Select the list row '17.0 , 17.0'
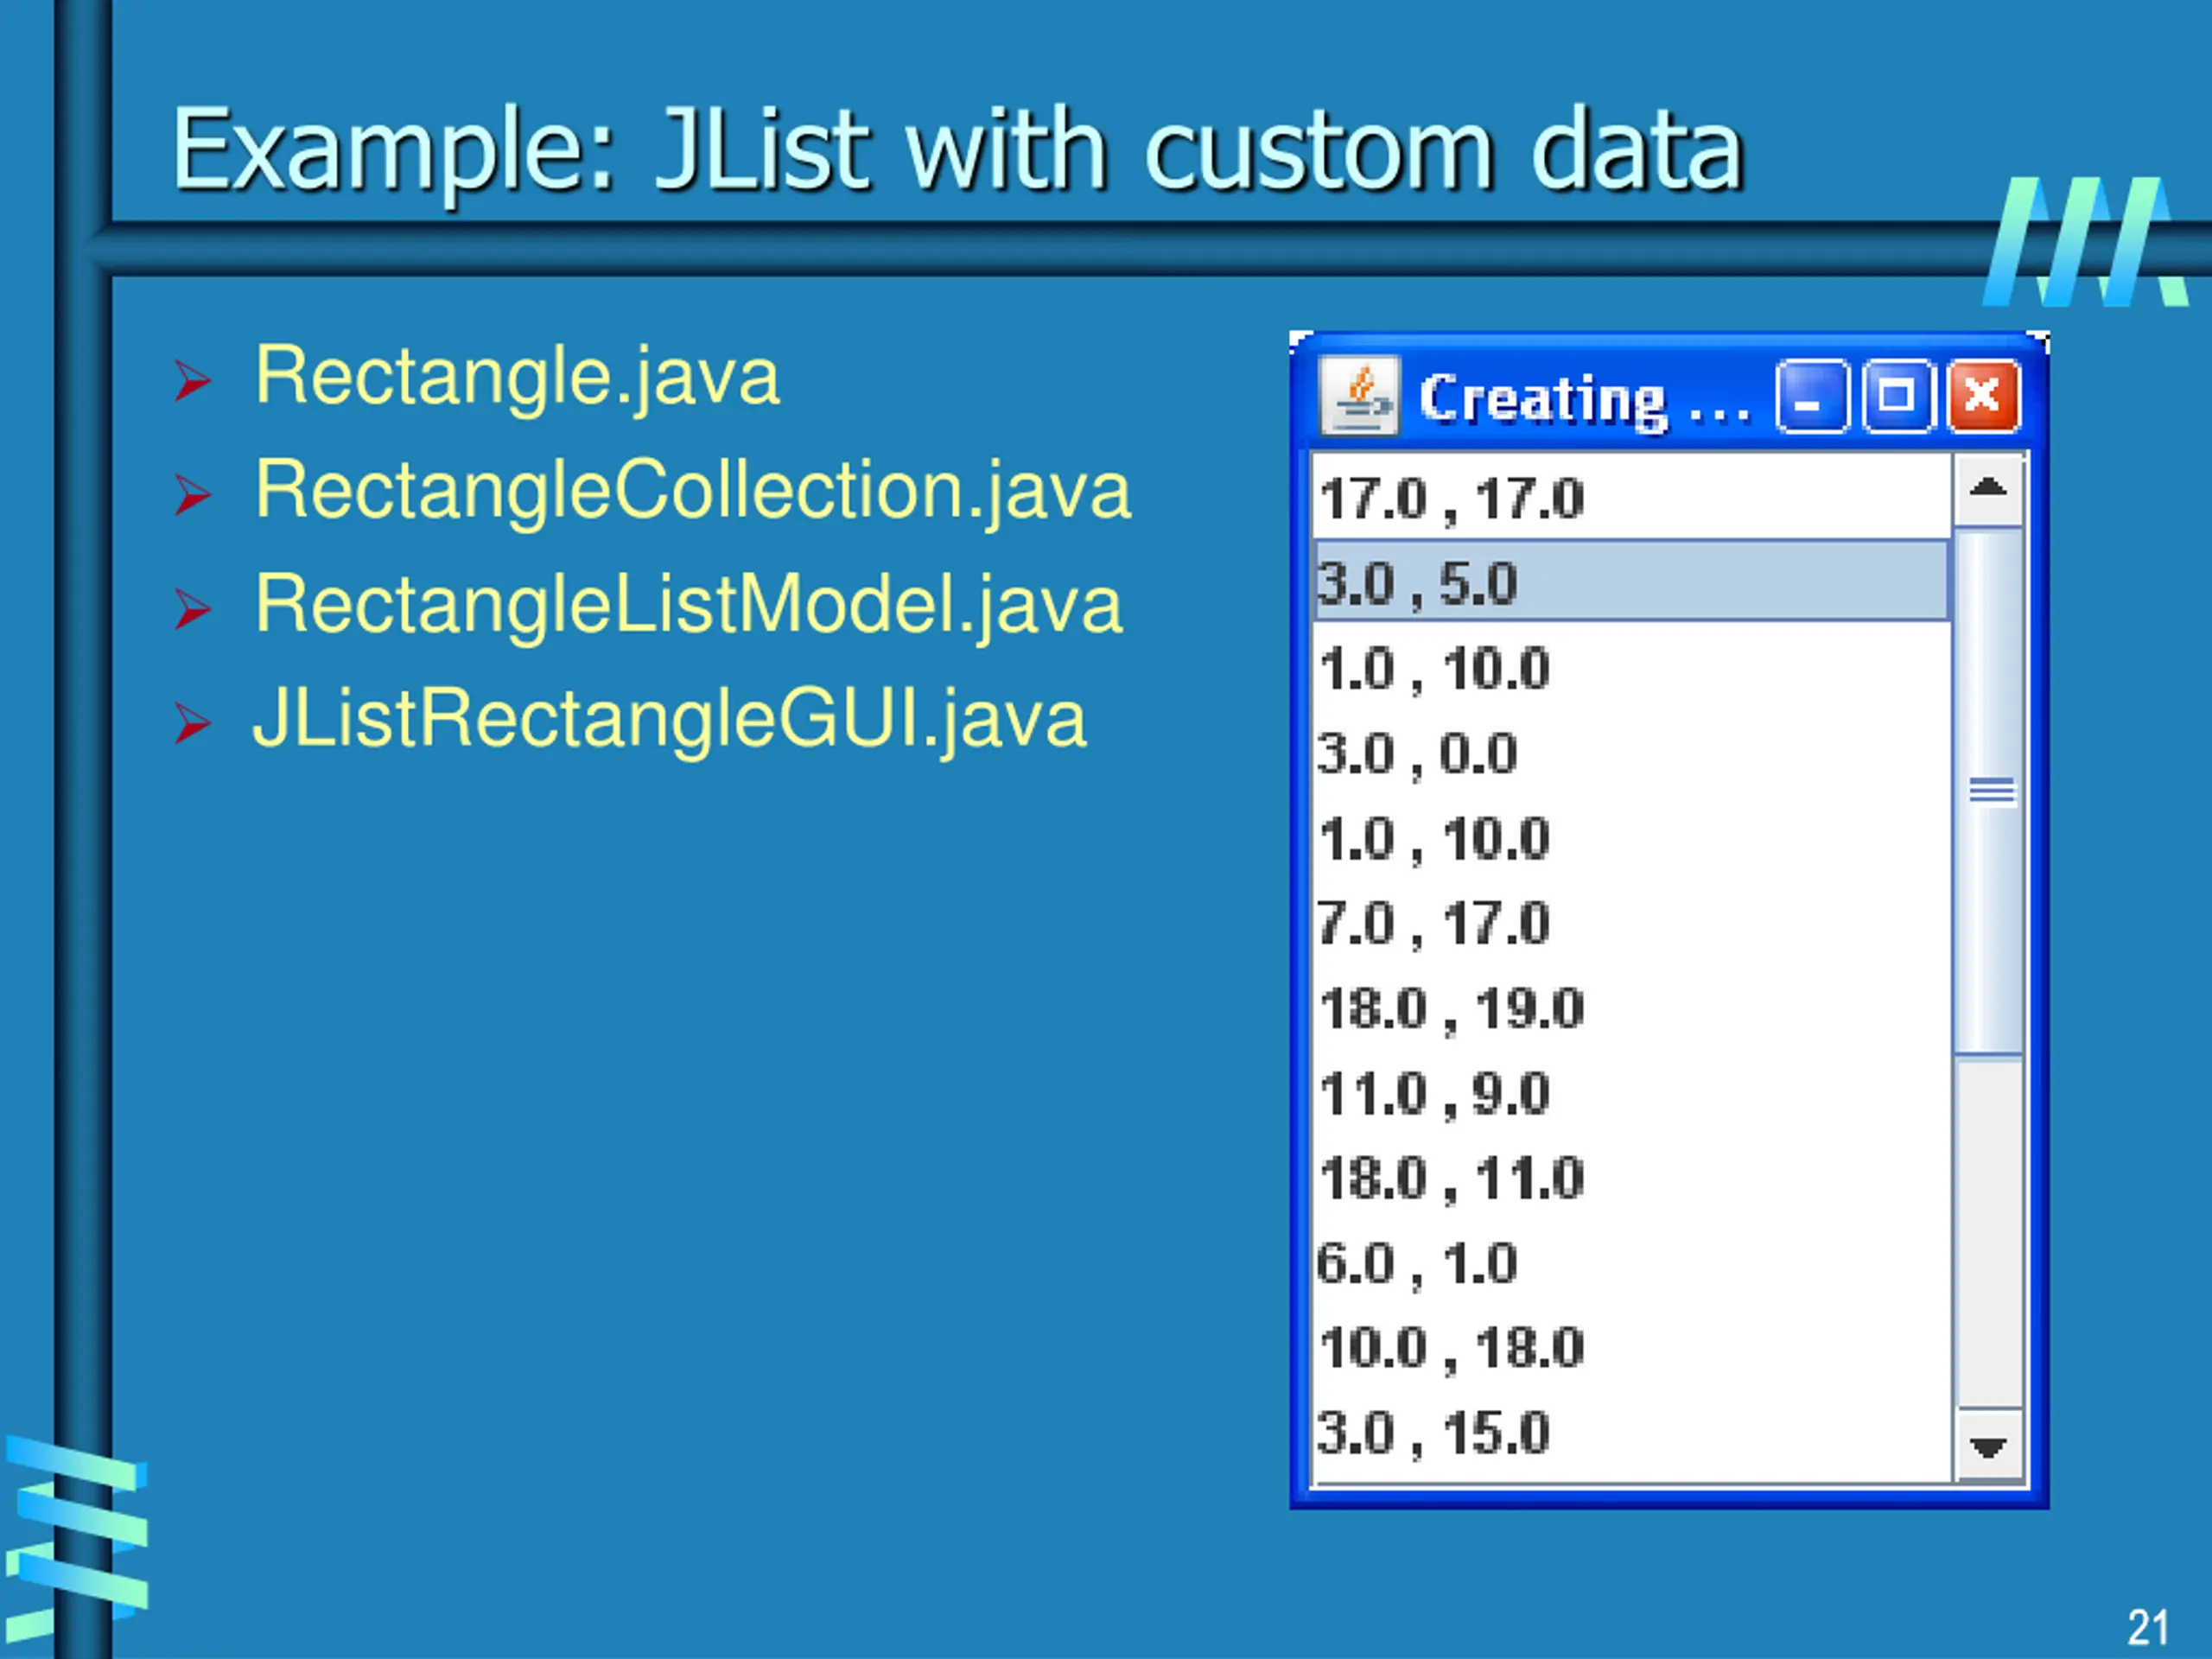2212x1659 pixels. (1632, 498)
